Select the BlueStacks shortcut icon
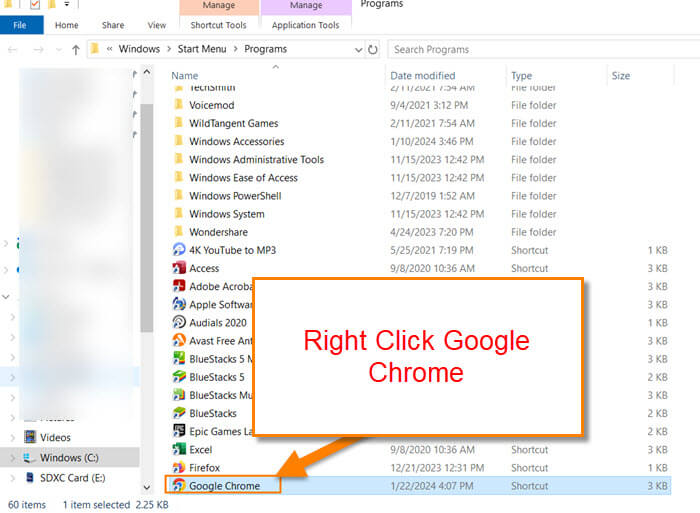 [179, 413]
